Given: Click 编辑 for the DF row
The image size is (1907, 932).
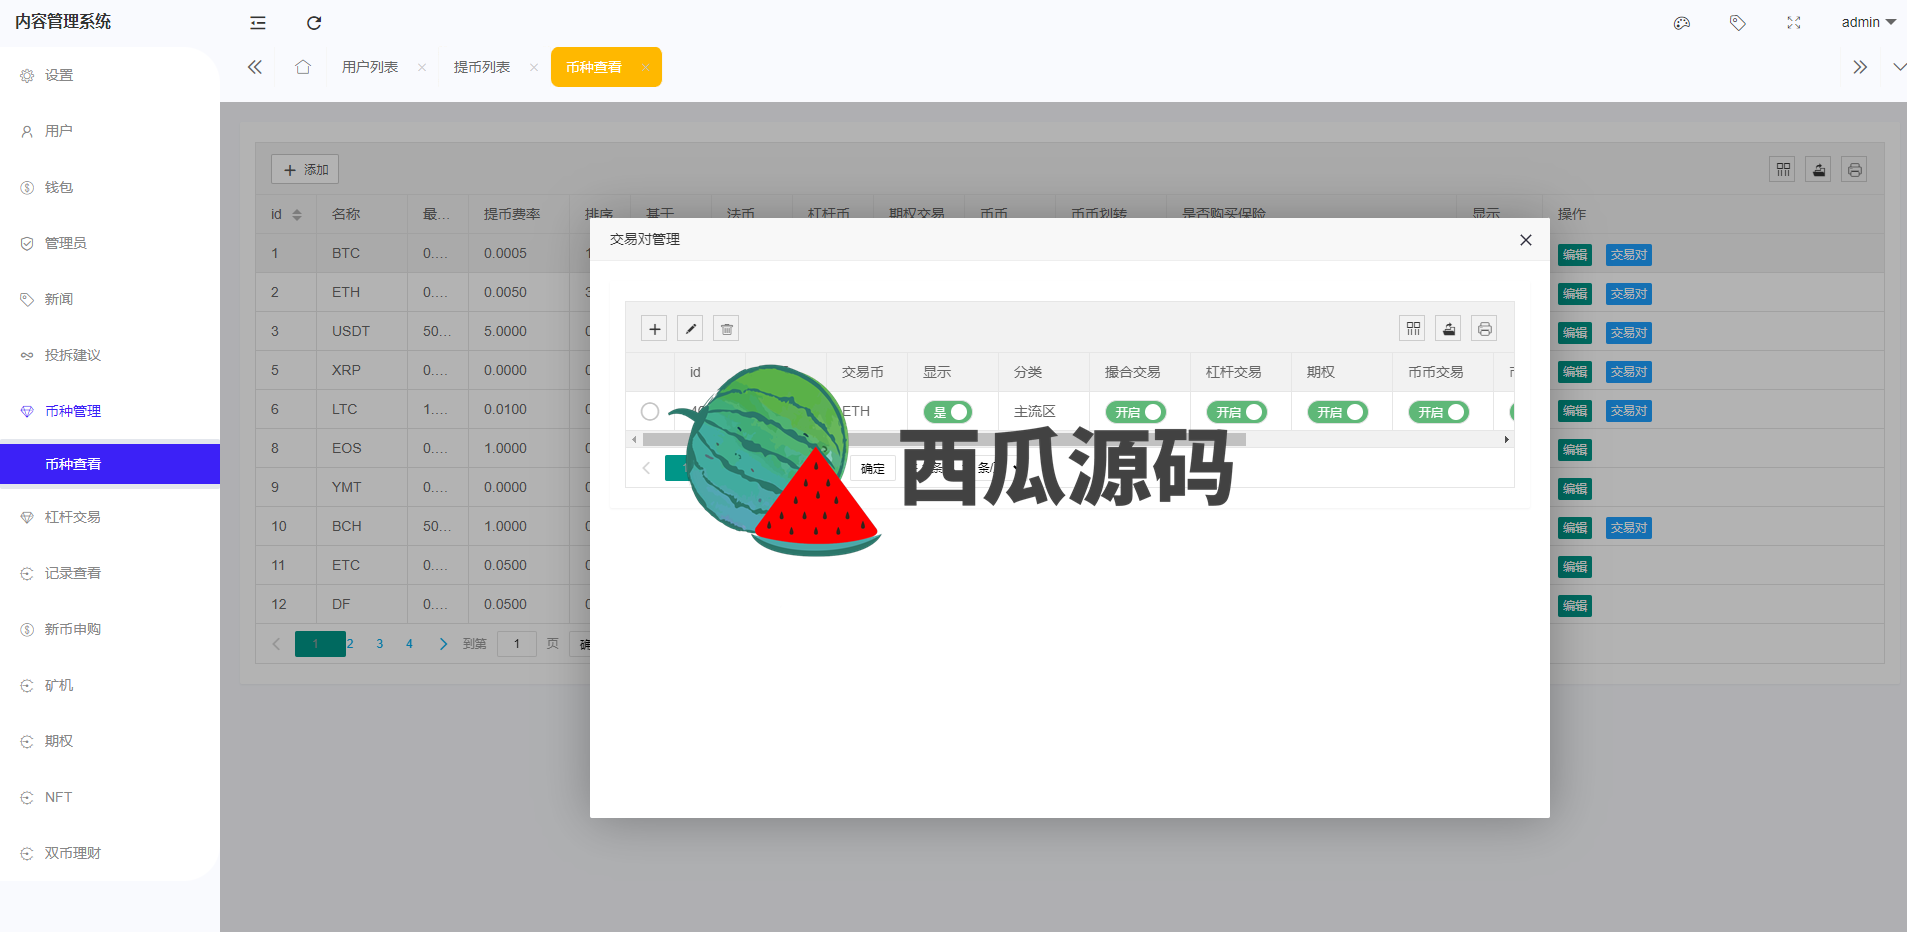Looking at the screenshot, I should point(1575,606).
